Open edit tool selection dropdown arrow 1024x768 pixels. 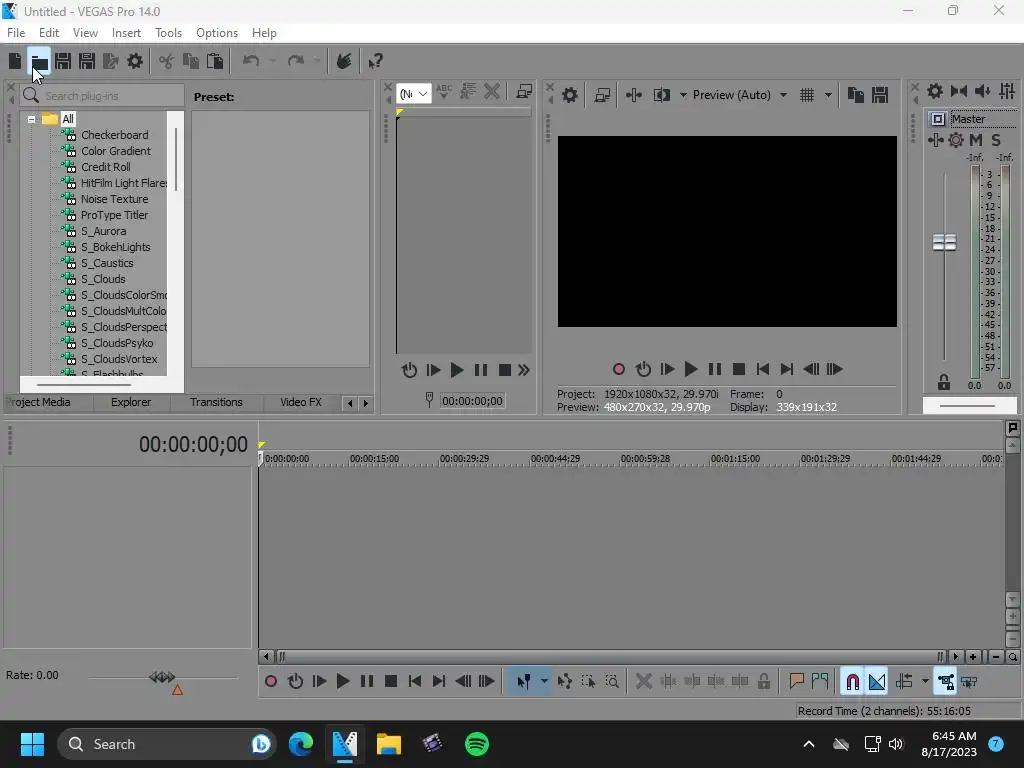544,682
